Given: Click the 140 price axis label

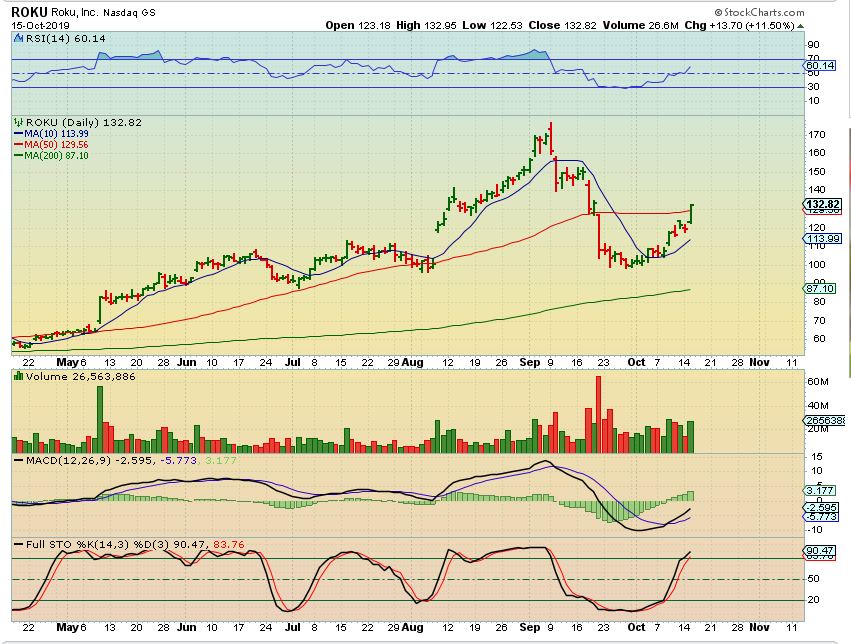Looking at the screenshot, I should click(x=816, y=190).
